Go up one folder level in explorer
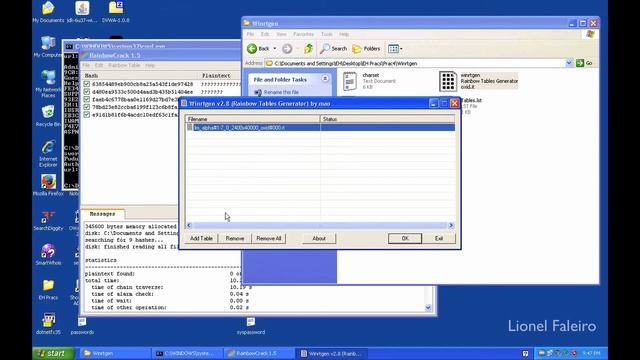This screenshot has height=360, width=640. [308, 49]
